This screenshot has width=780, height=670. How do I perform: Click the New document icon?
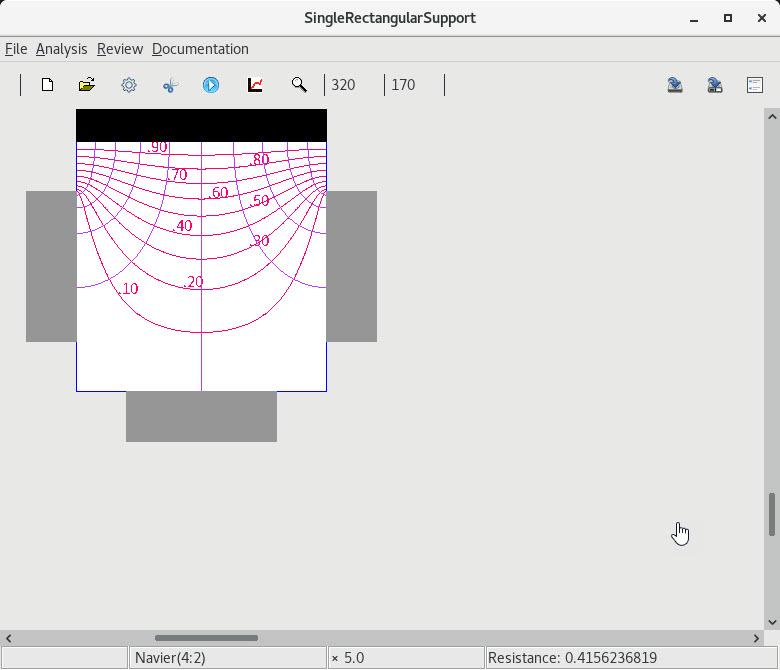47,85
